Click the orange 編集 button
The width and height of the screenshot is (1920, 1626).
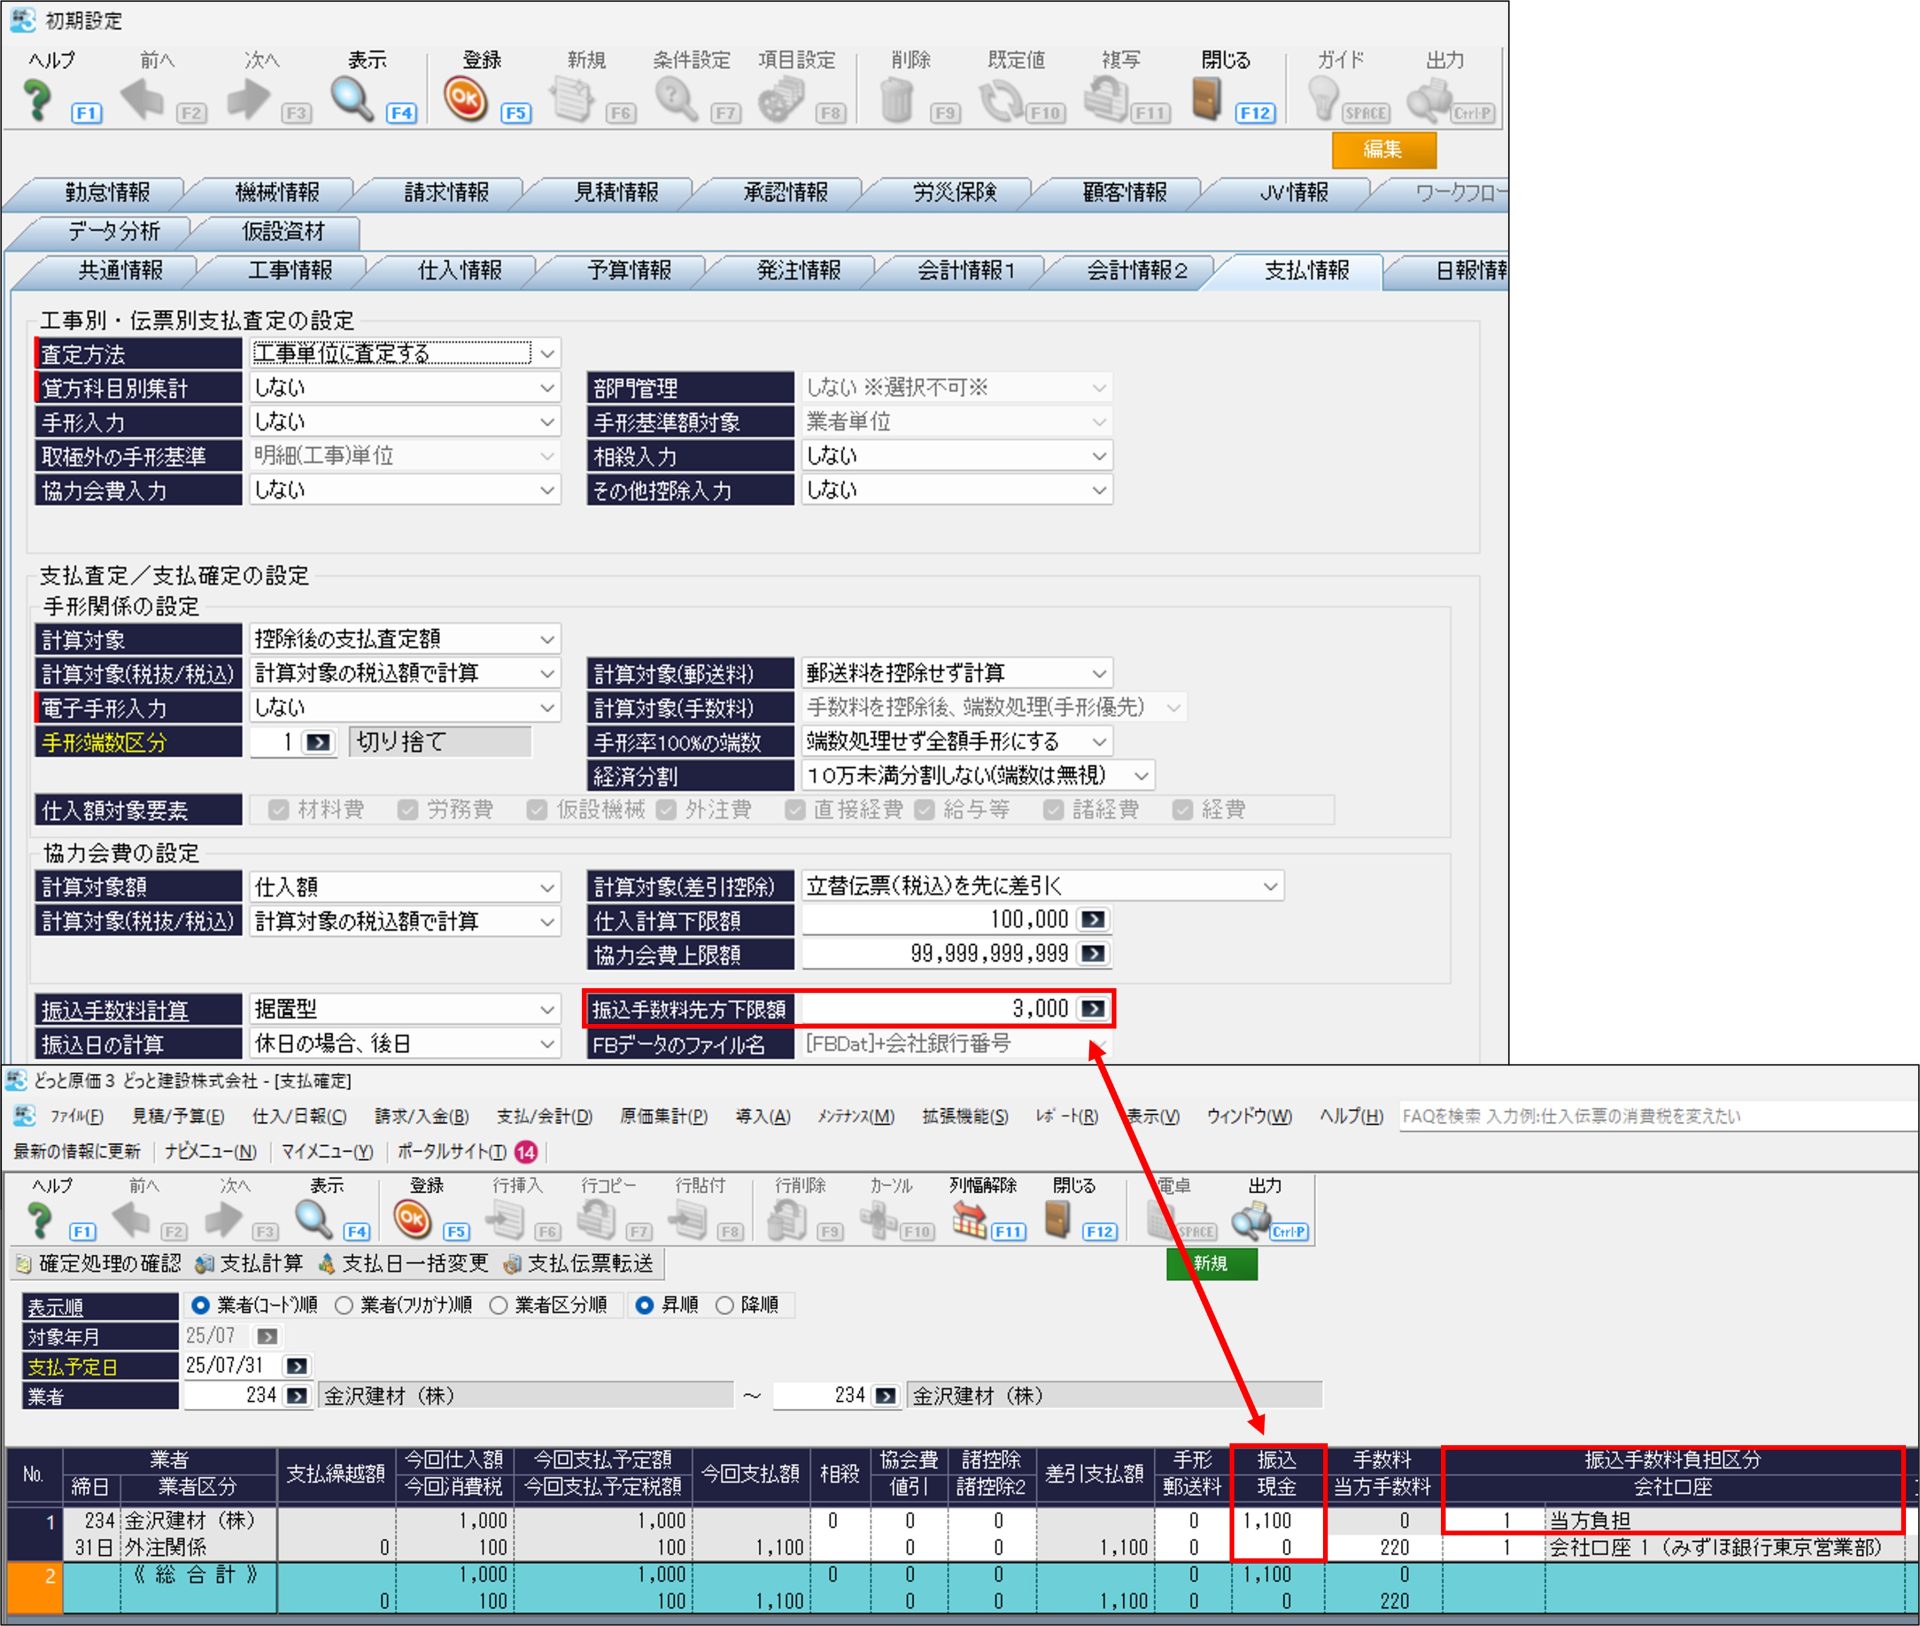pyautogui.click(x=1383, y=150)
